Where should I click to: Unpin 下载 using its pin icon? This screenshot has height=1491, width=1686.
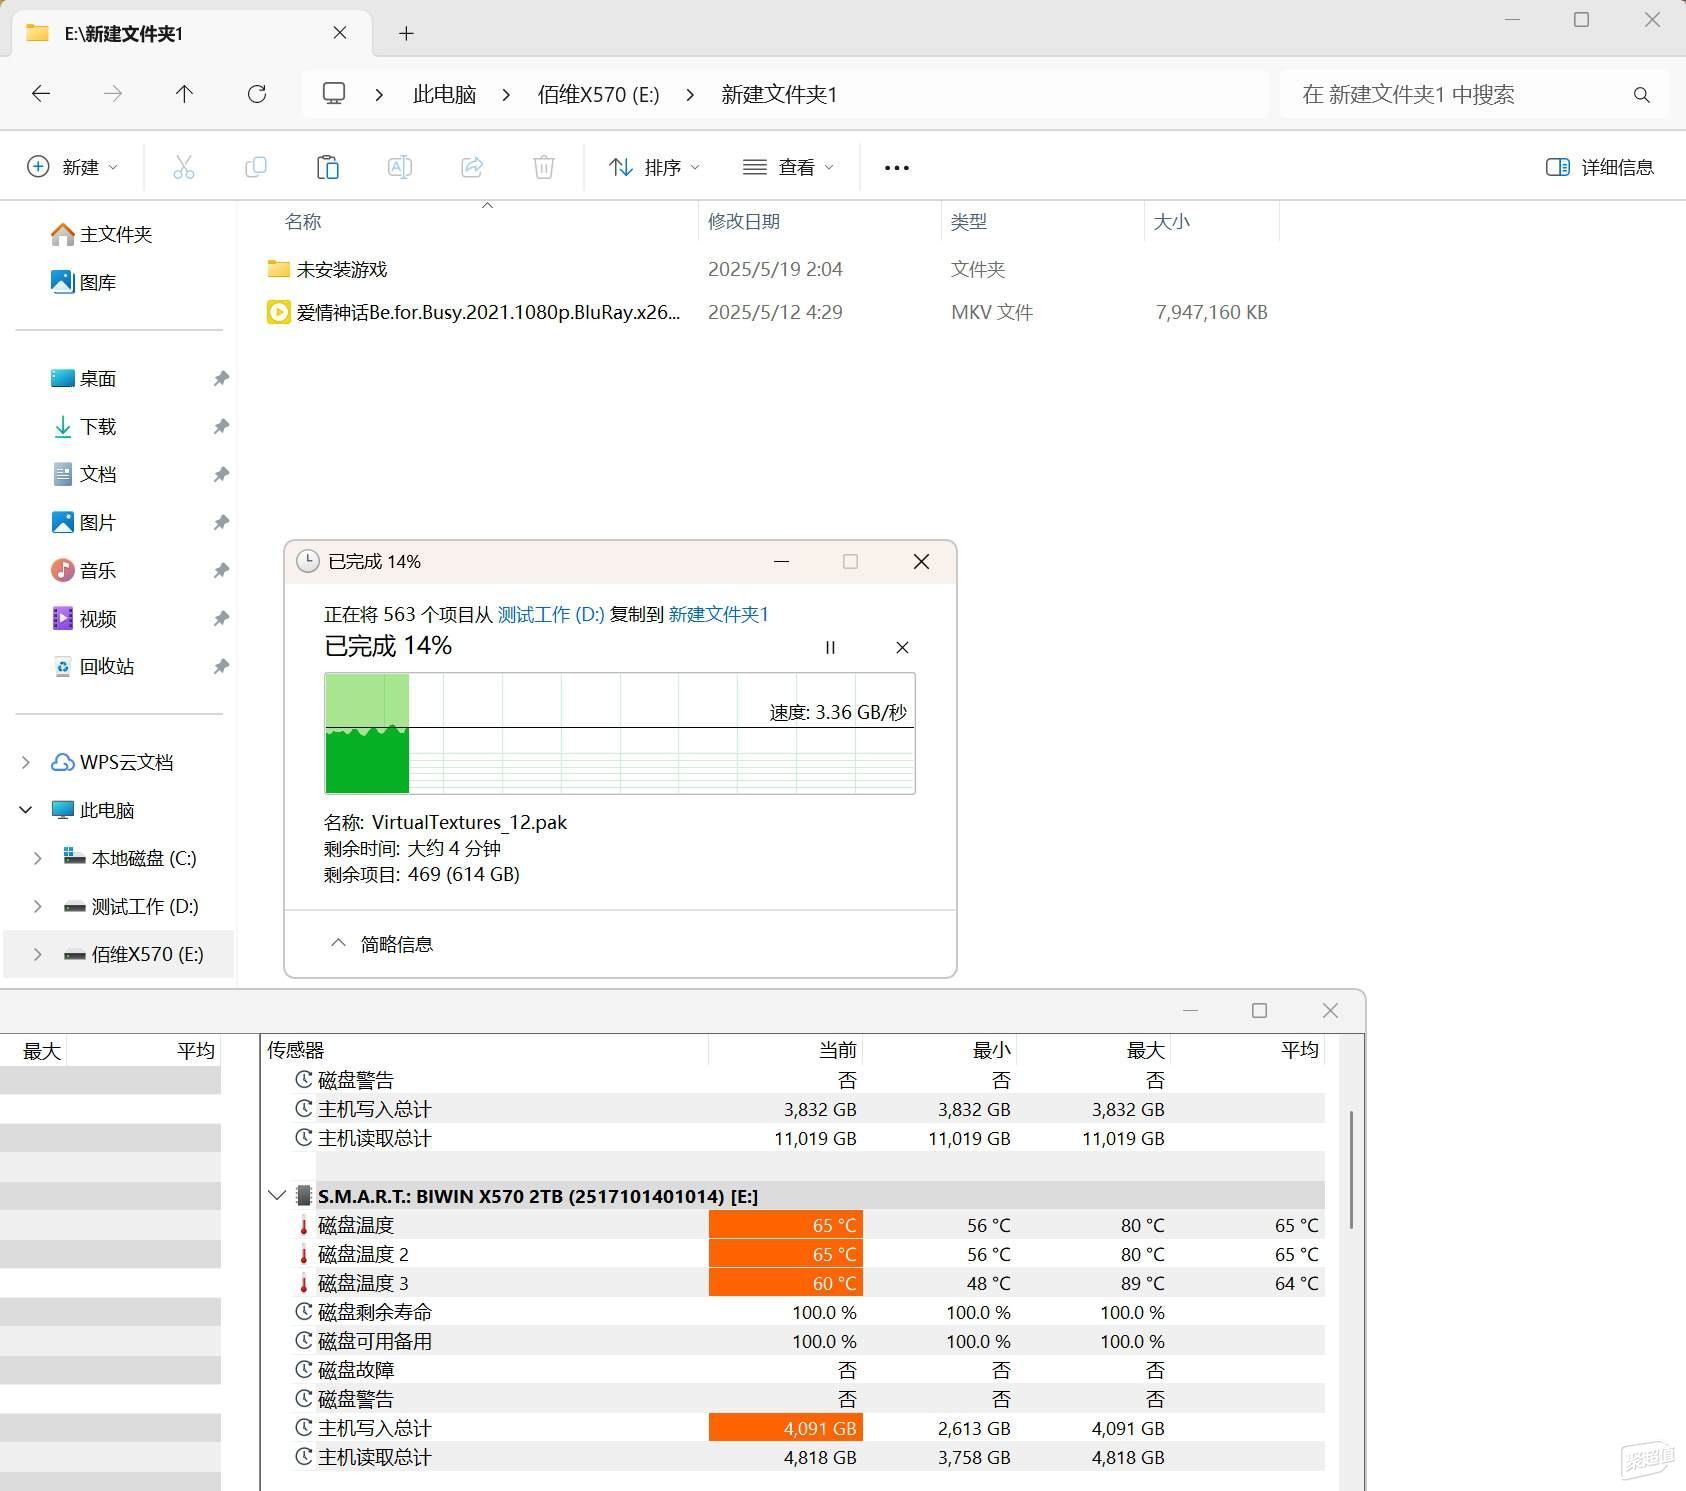pyautogui.click(x=221, y=426)
